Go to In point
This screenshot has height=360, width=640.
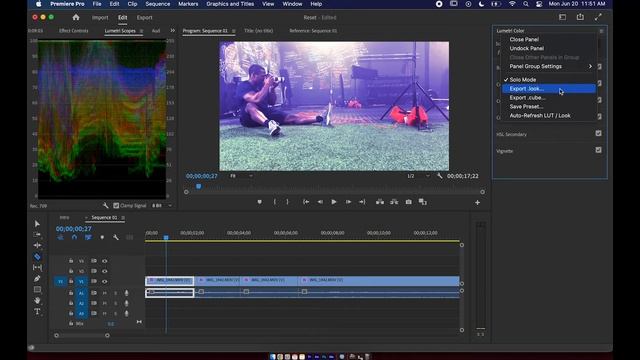point(306,202)
